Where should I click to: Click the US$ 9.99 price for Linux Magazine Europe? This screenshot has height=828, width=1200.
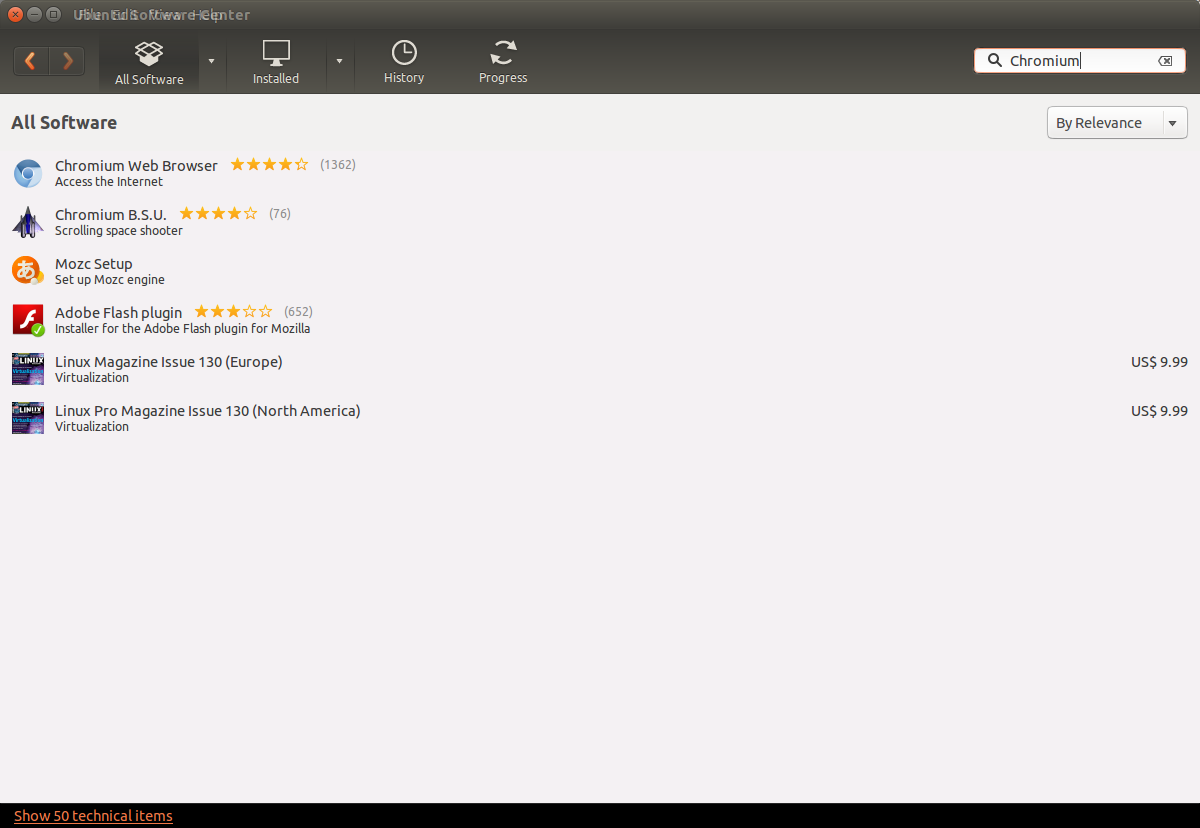pyautogui.click(x=1160, y=362)
